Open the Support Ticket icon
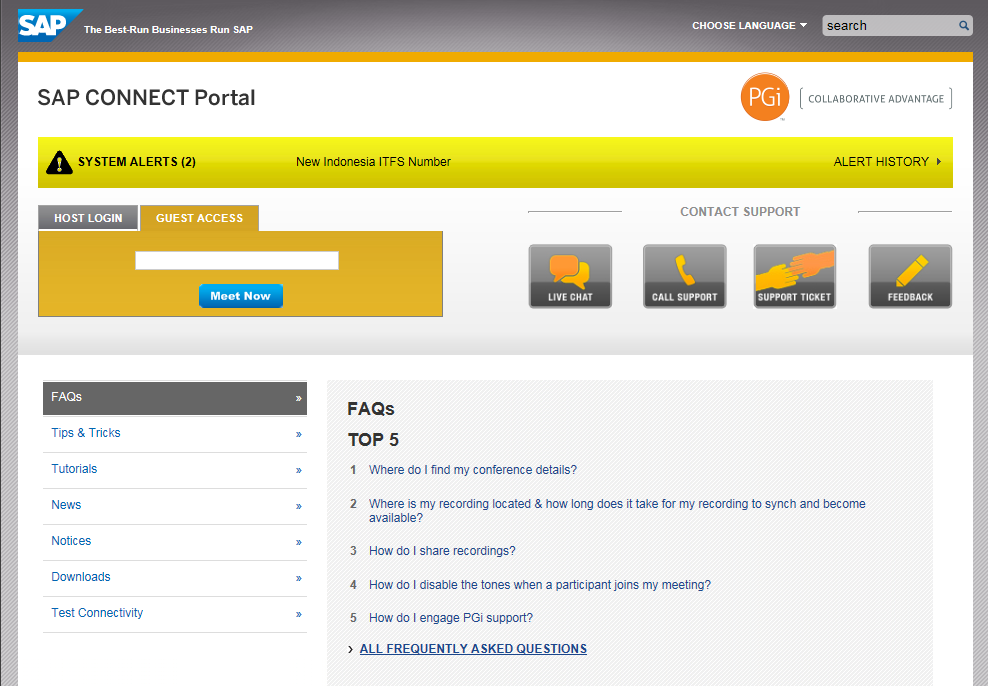This screenshot has height=686, width=988. [x=794, y=276]
